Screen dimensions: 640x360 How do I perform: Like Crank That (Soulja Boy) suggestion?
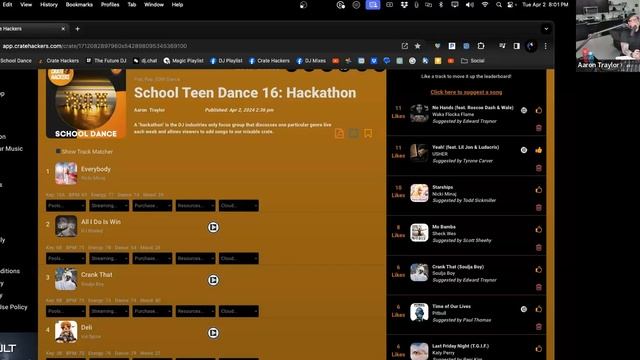(539, 269)
